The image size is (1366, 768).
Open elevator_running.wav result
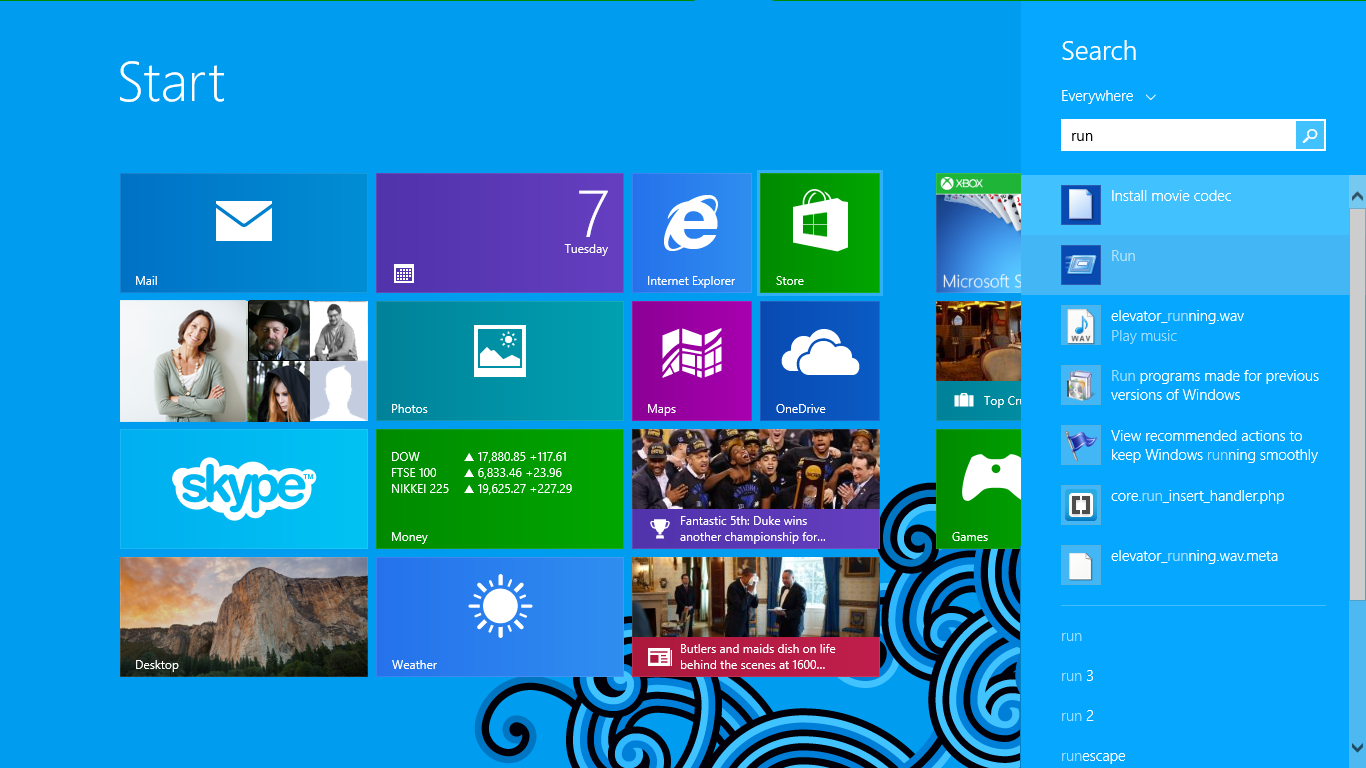[x=1185, y=325]
